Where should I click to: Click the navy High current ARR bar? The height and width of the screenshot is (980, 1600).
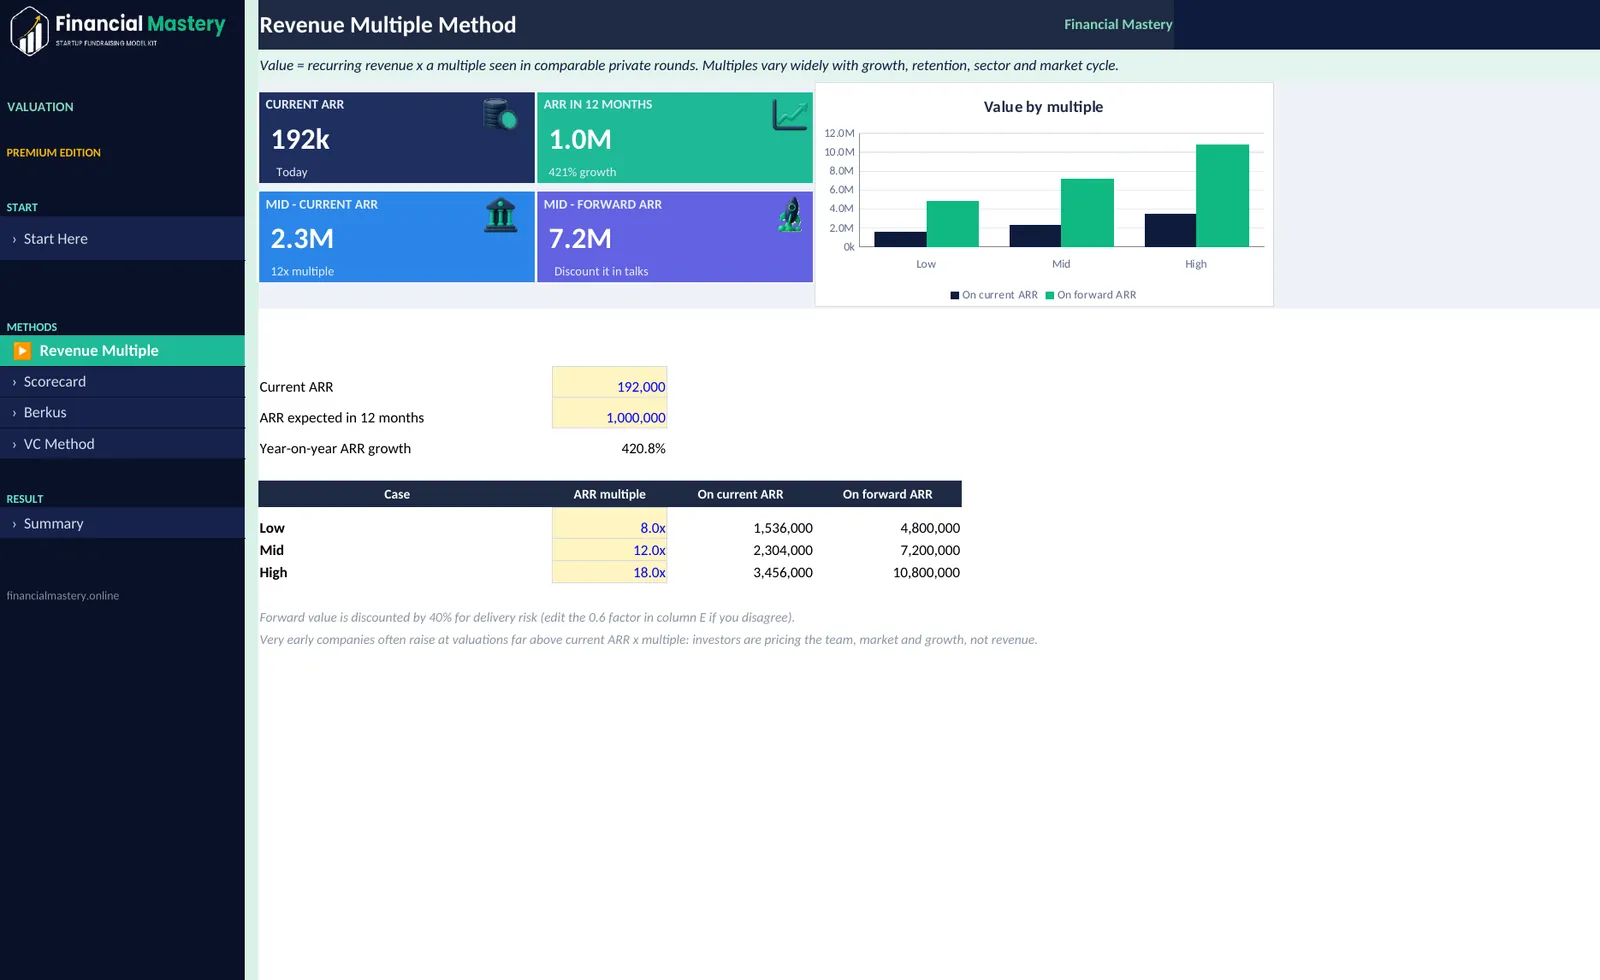(x=1170, y=230)
